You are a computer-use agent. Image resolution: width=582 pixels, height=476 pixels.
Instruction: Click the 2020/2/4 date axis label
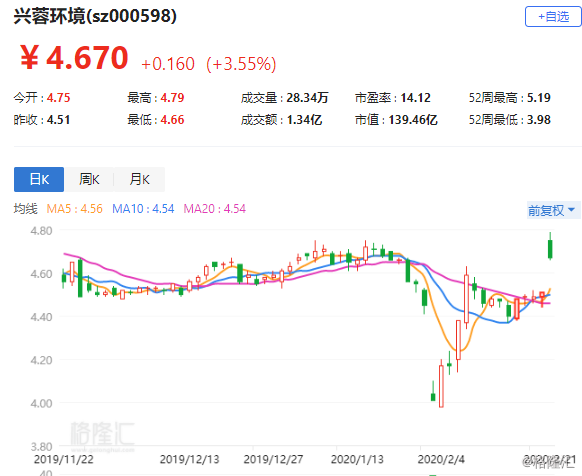[x=441, y=459]
